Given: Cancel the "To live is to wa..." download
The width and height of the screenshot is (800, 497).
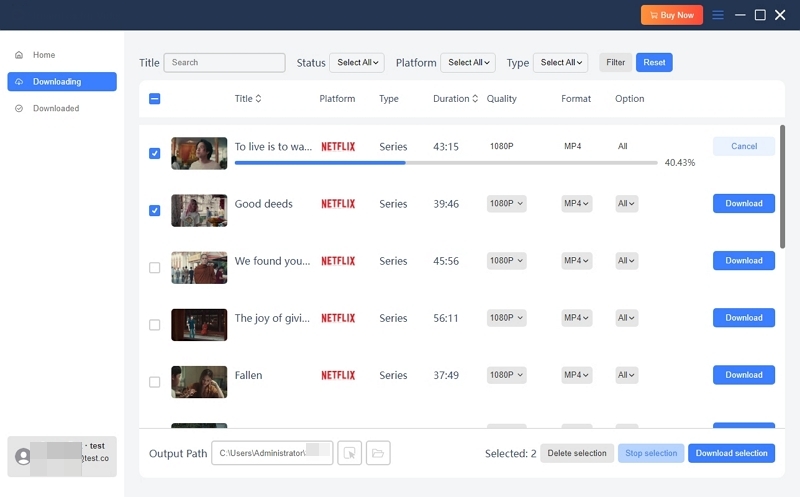Looking at the screenshot, I should (x=743, y=146).
